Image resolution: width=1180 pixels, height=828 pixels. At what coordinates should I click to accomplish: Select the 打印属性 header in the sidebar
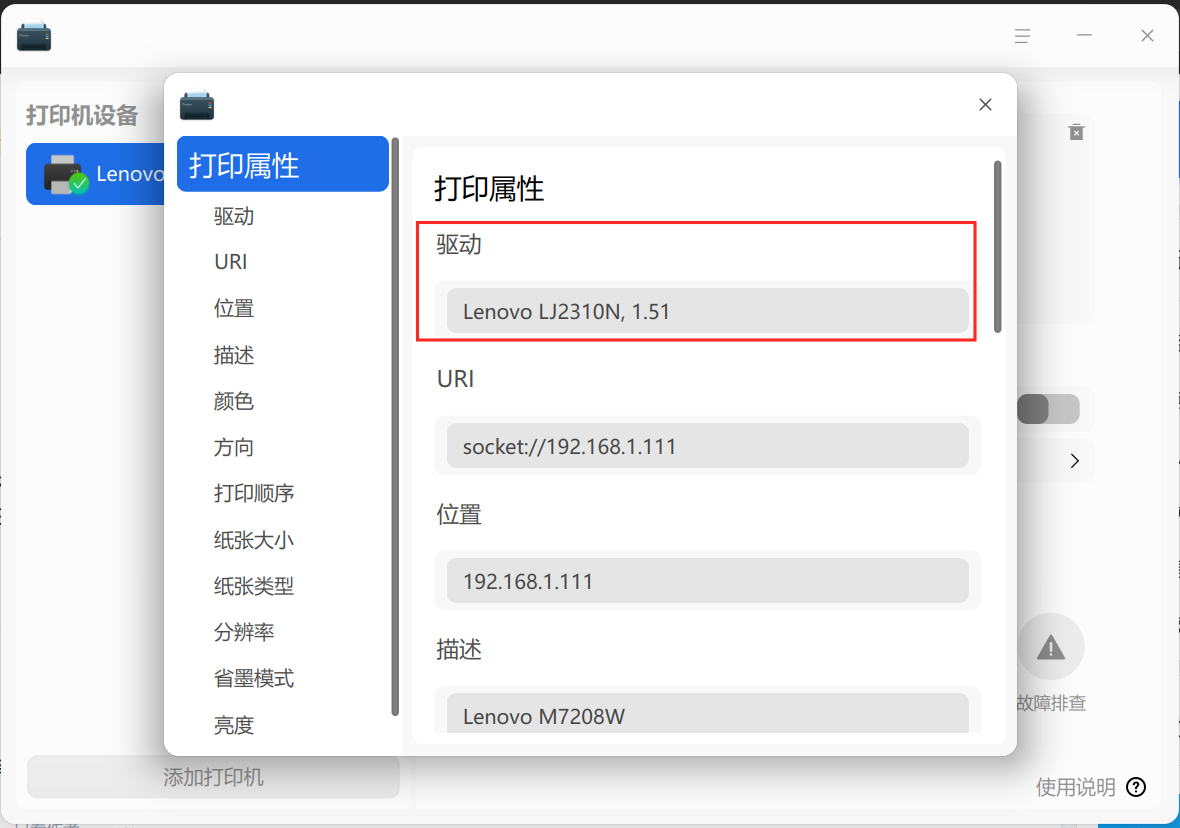coord(282,164)
